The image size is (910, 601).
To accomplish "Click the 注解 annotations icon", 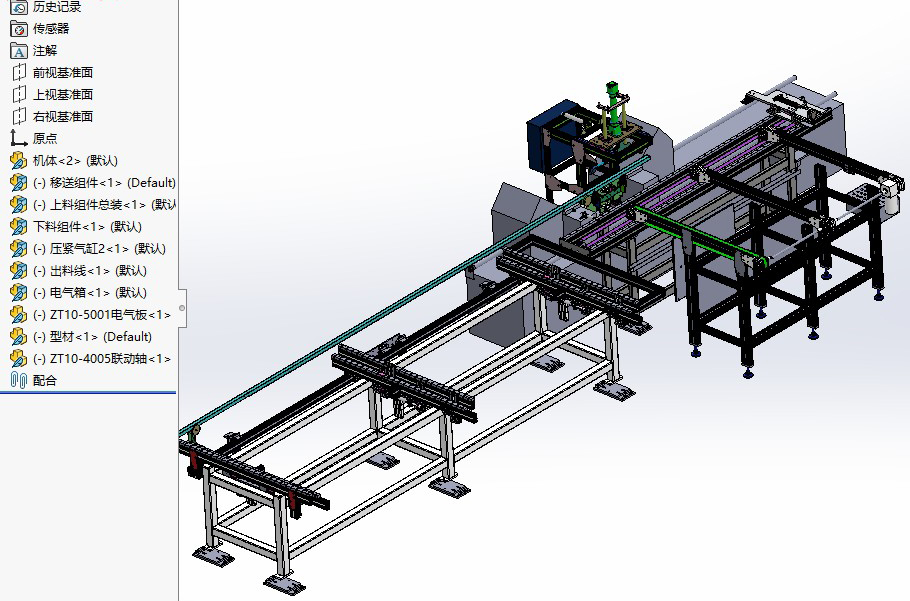I will (x=19, y=51).
